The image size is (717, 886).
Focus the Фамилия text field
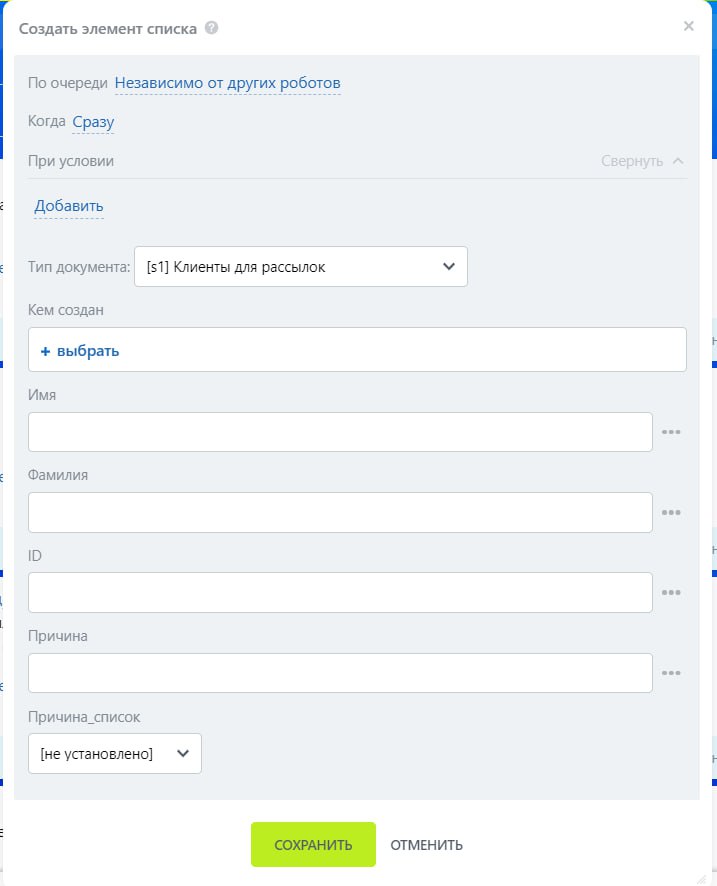tap(340, 512)
